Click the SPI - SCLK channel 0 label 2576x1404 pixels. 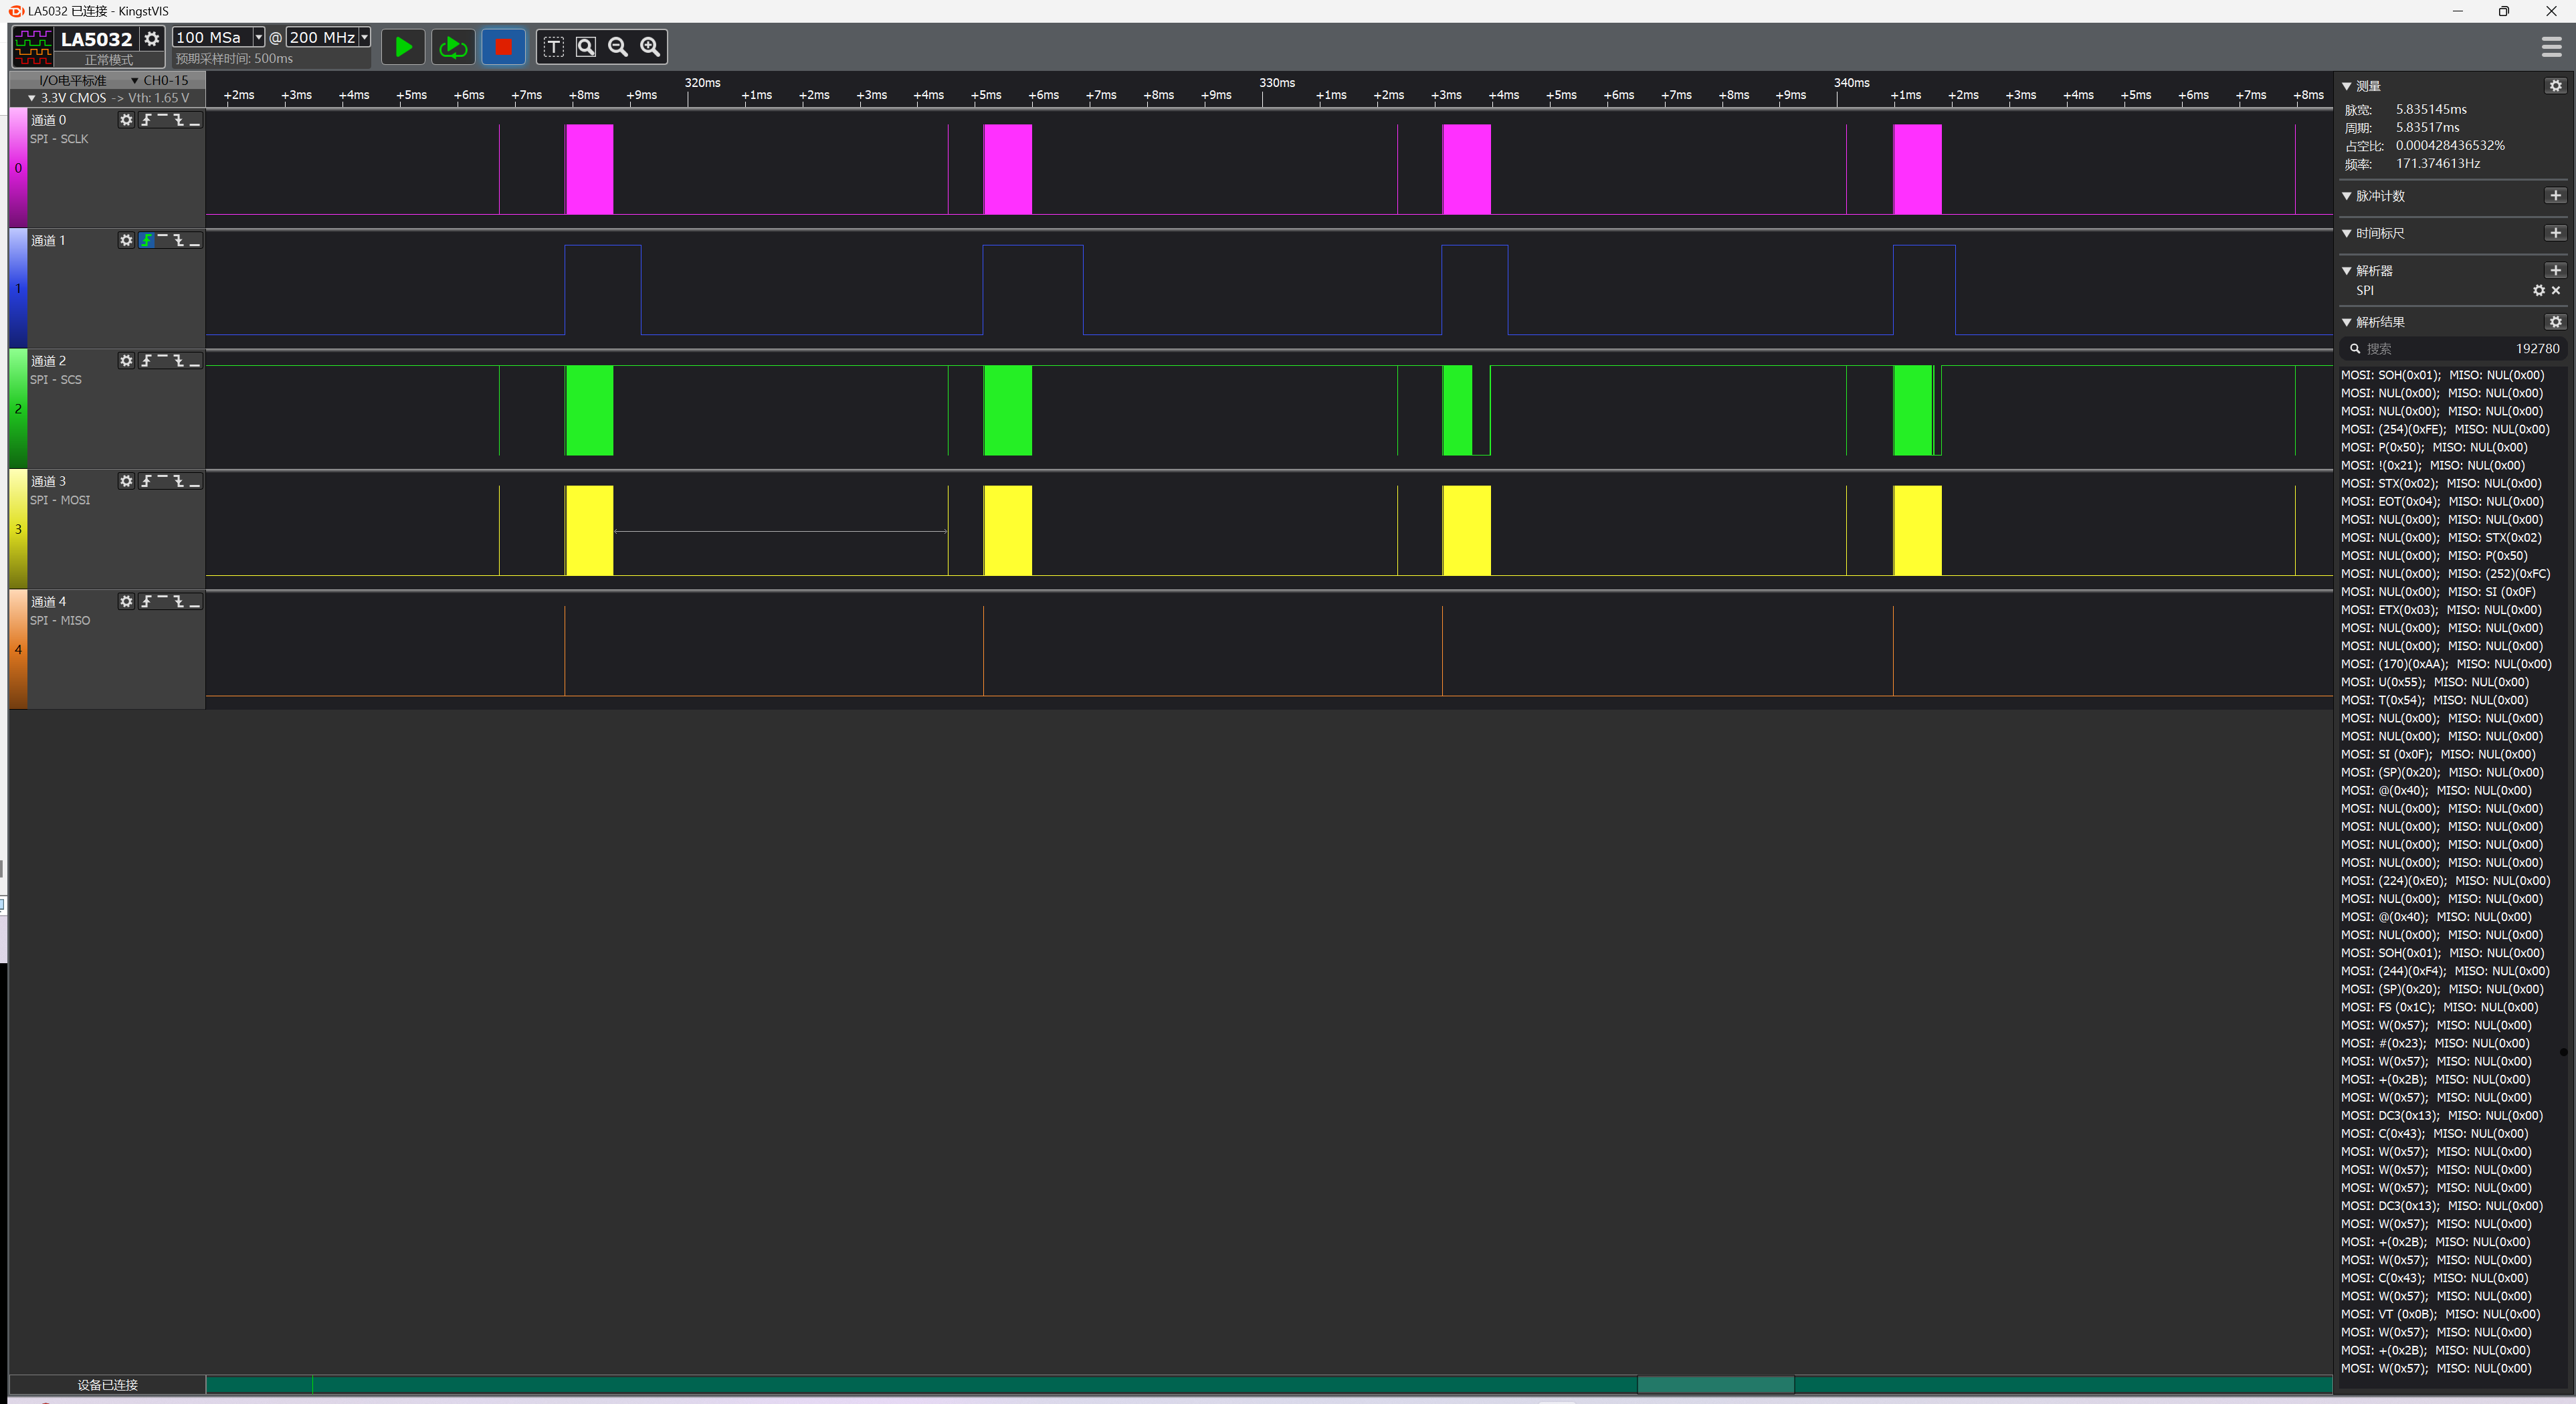coord(59,139)
